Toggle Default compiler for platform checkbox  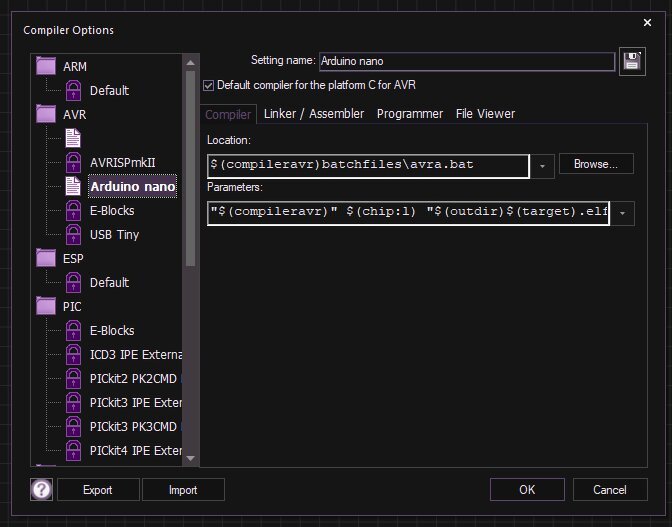coord(208,86)
